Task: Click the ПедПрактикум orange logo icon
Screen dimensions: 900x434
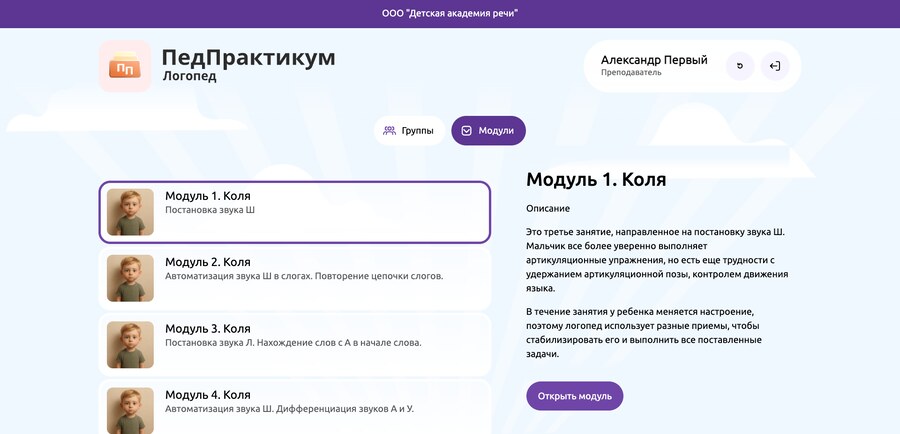Action: tap(125, 66)
